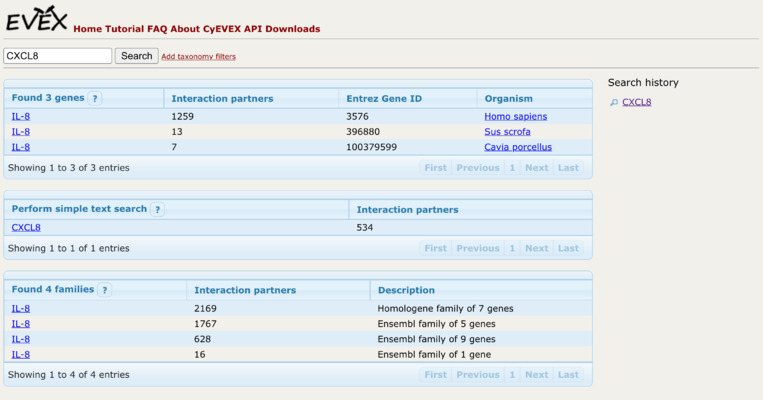
Task: Select CXCL8 in Search history
Action: pos(636,102)
